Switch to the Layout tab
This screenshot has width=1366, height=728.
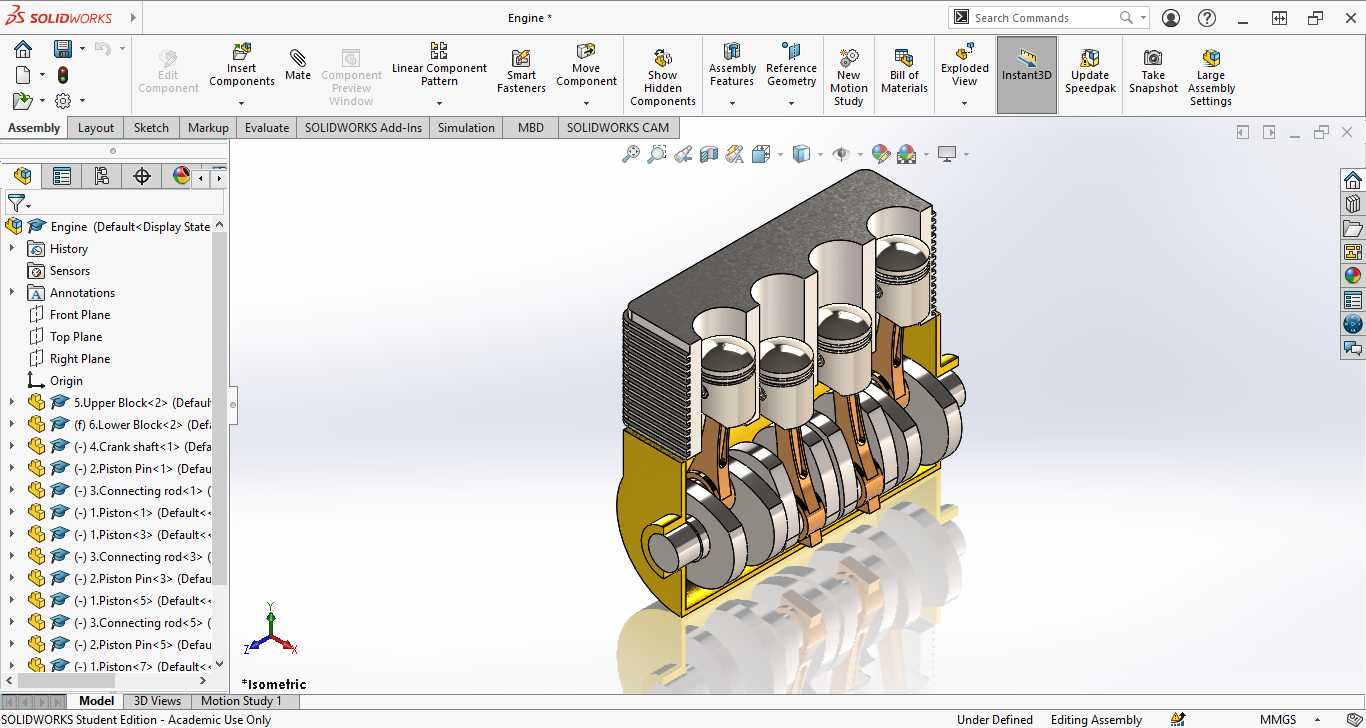(96, 128)
